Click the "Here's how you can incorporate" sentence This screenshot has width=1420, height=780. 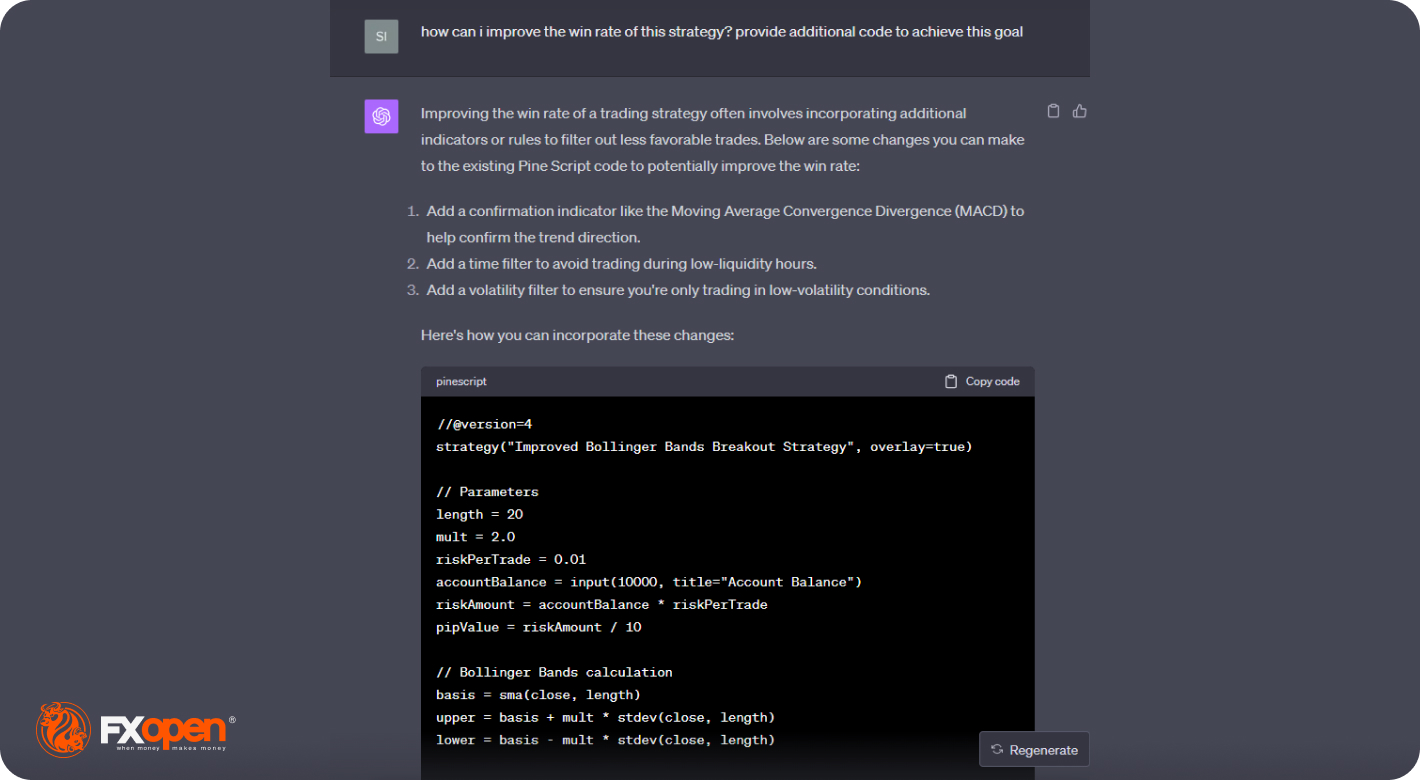coord(577,335)
